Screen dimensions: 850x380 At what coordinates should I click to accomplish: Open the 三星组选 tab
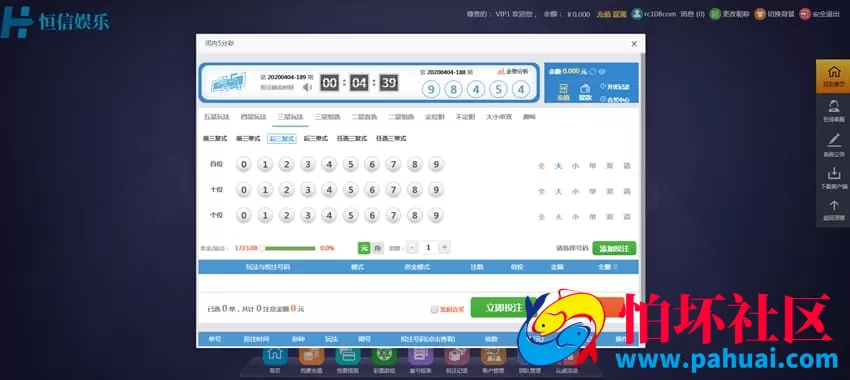pyautogui.click(x=327, y=117)
